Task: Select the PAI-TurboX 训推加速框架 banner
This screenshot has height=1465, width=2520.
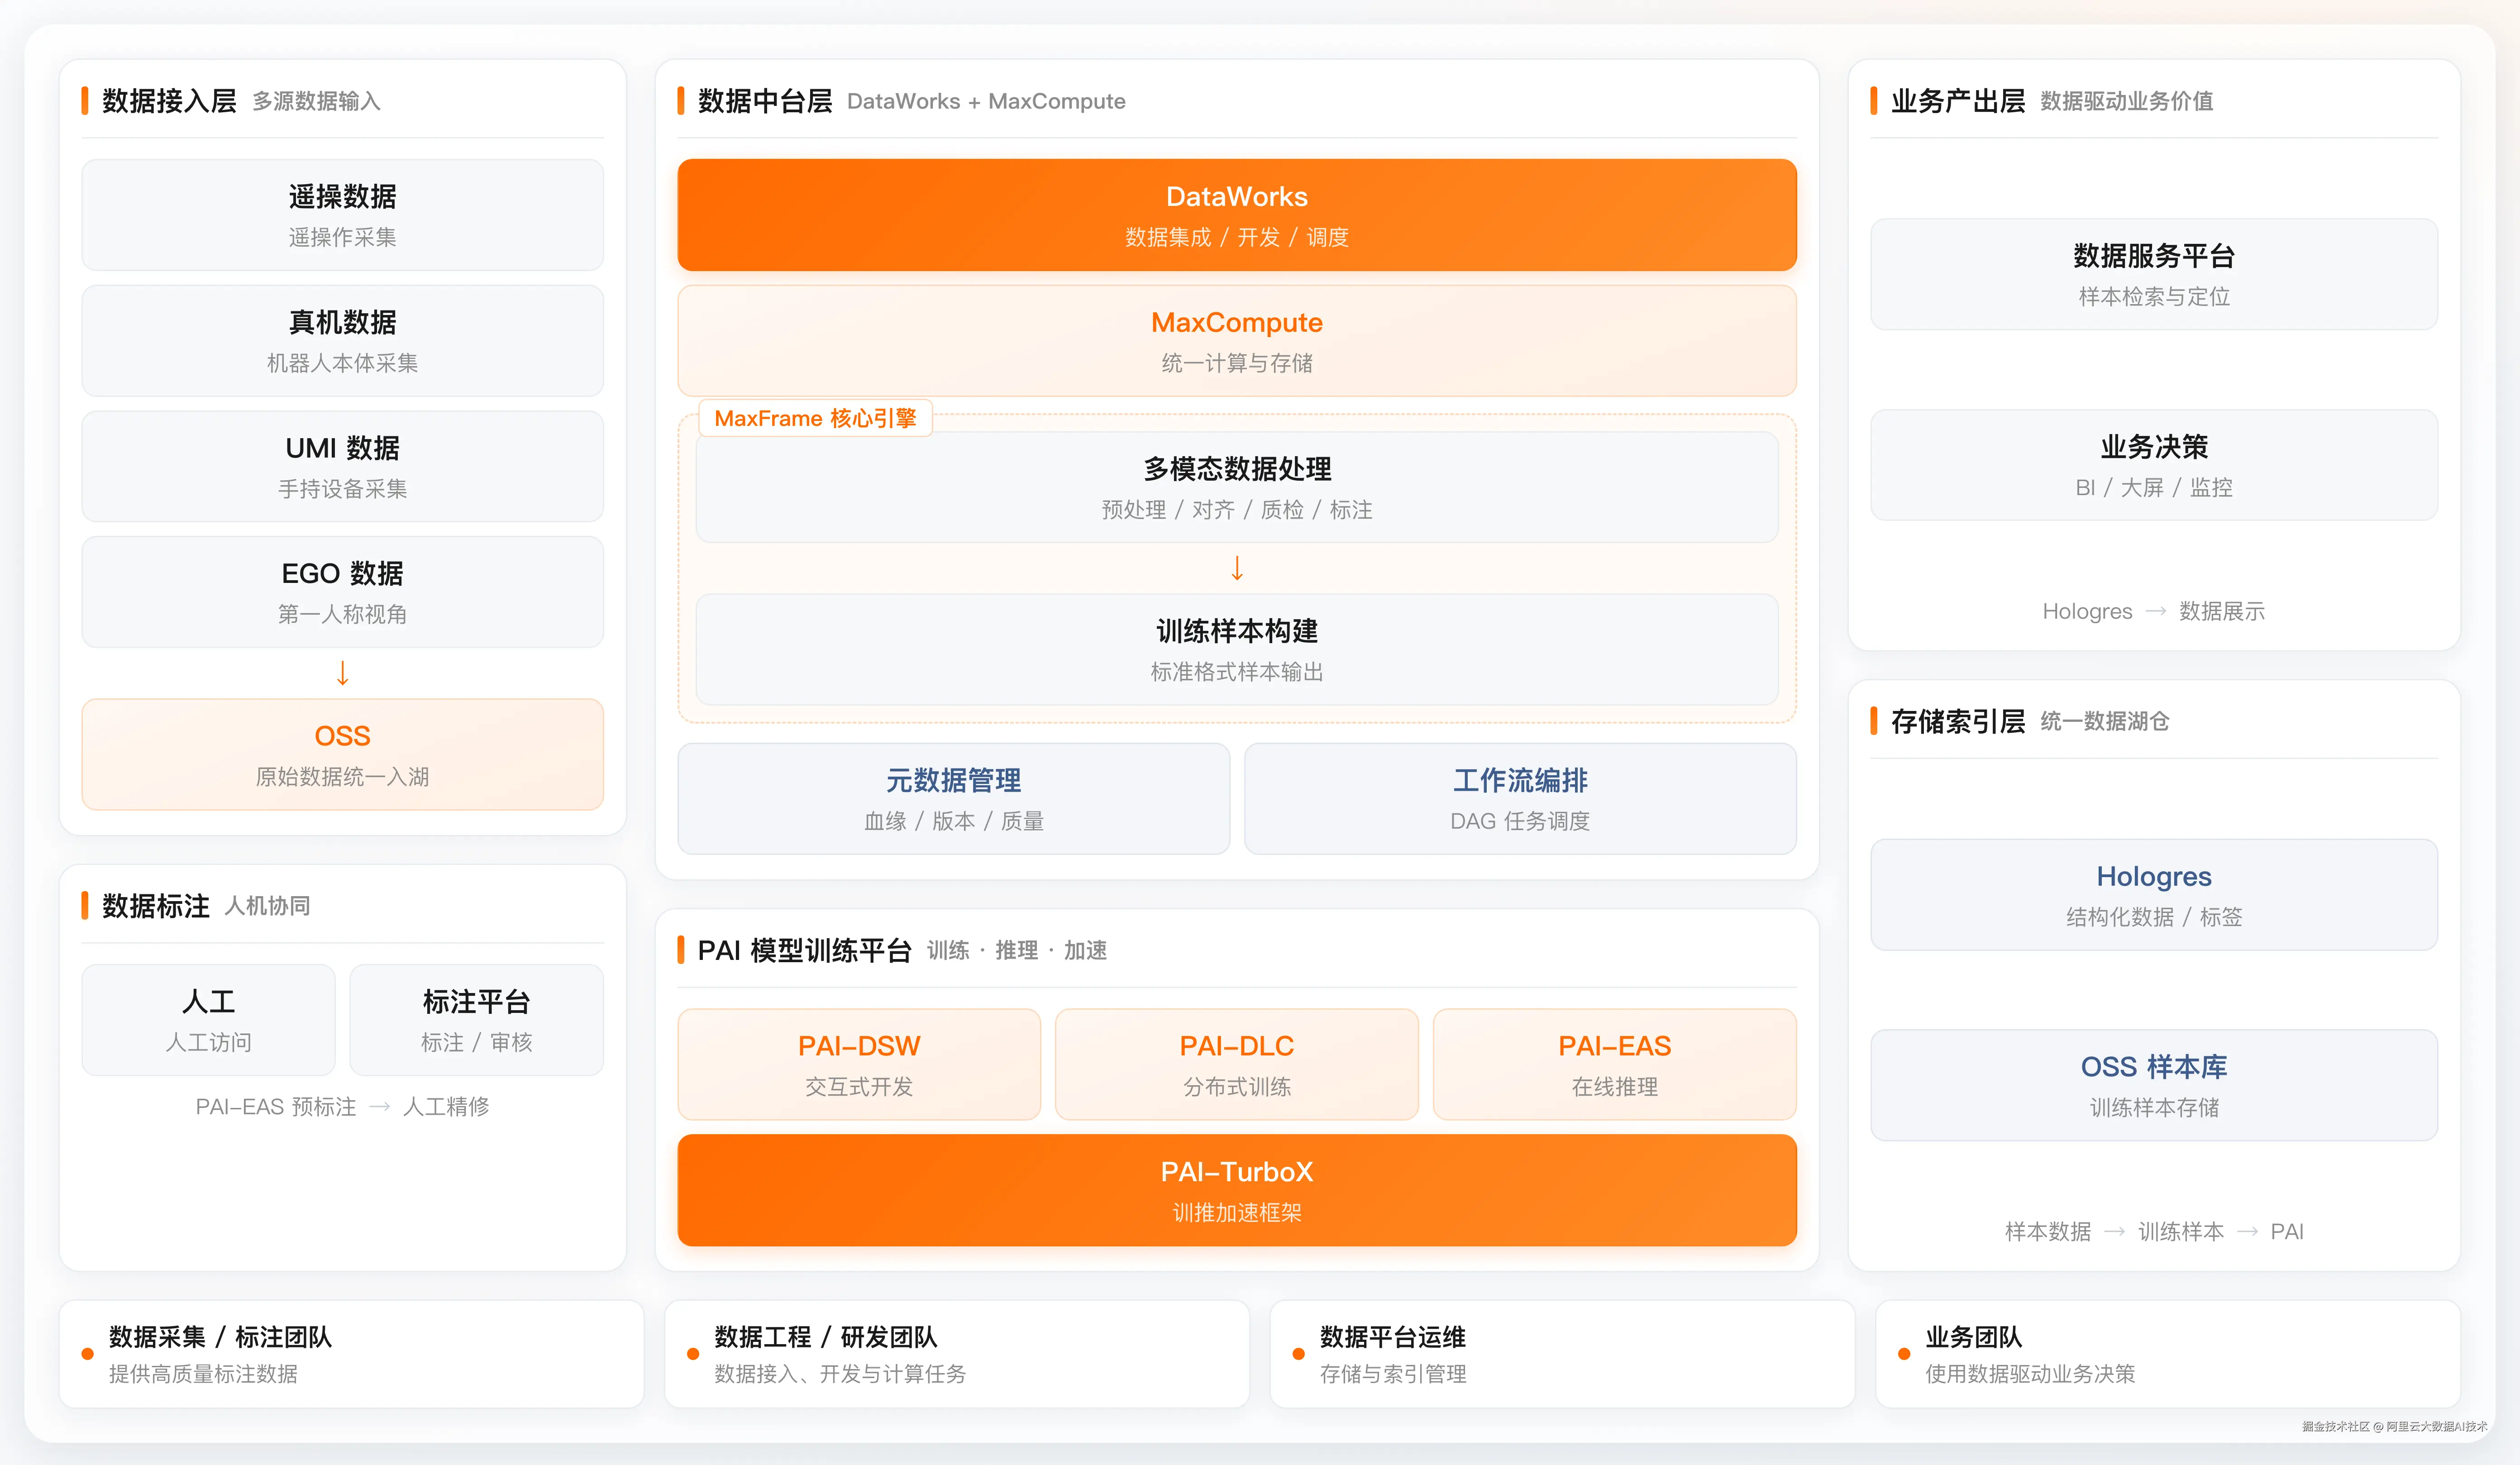Action: (x=1237, y=1190)
